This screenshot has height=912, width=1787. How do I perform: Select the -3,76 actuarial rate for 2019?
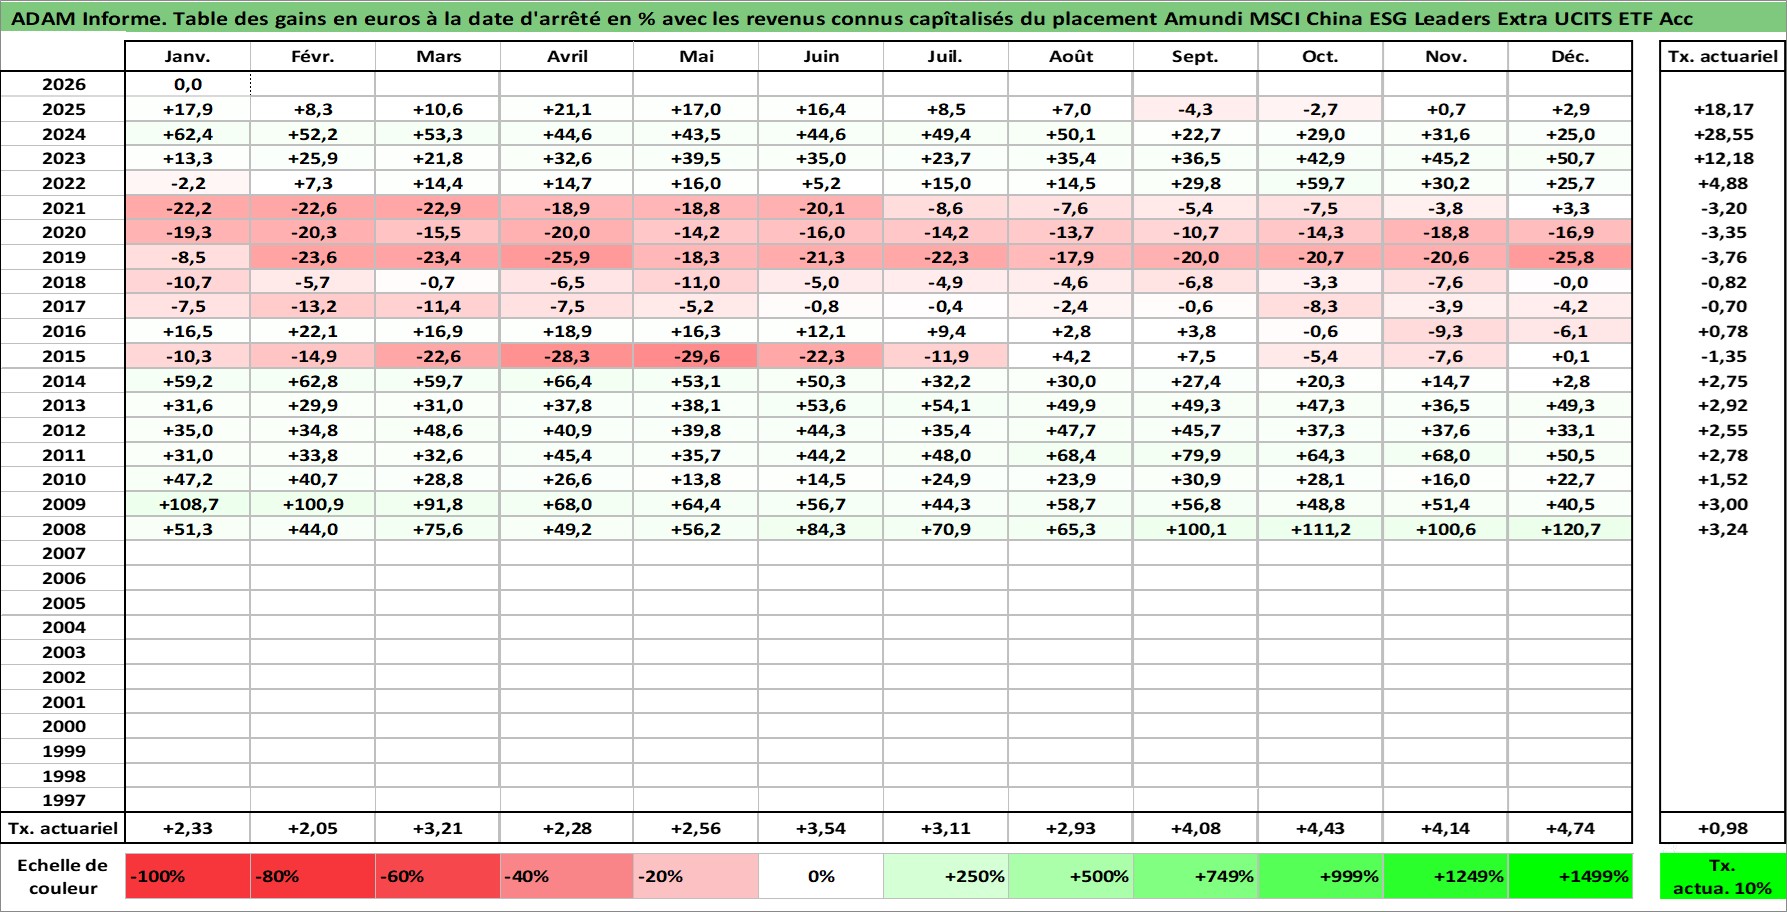pyautogui.click(x=1722, y=258)
